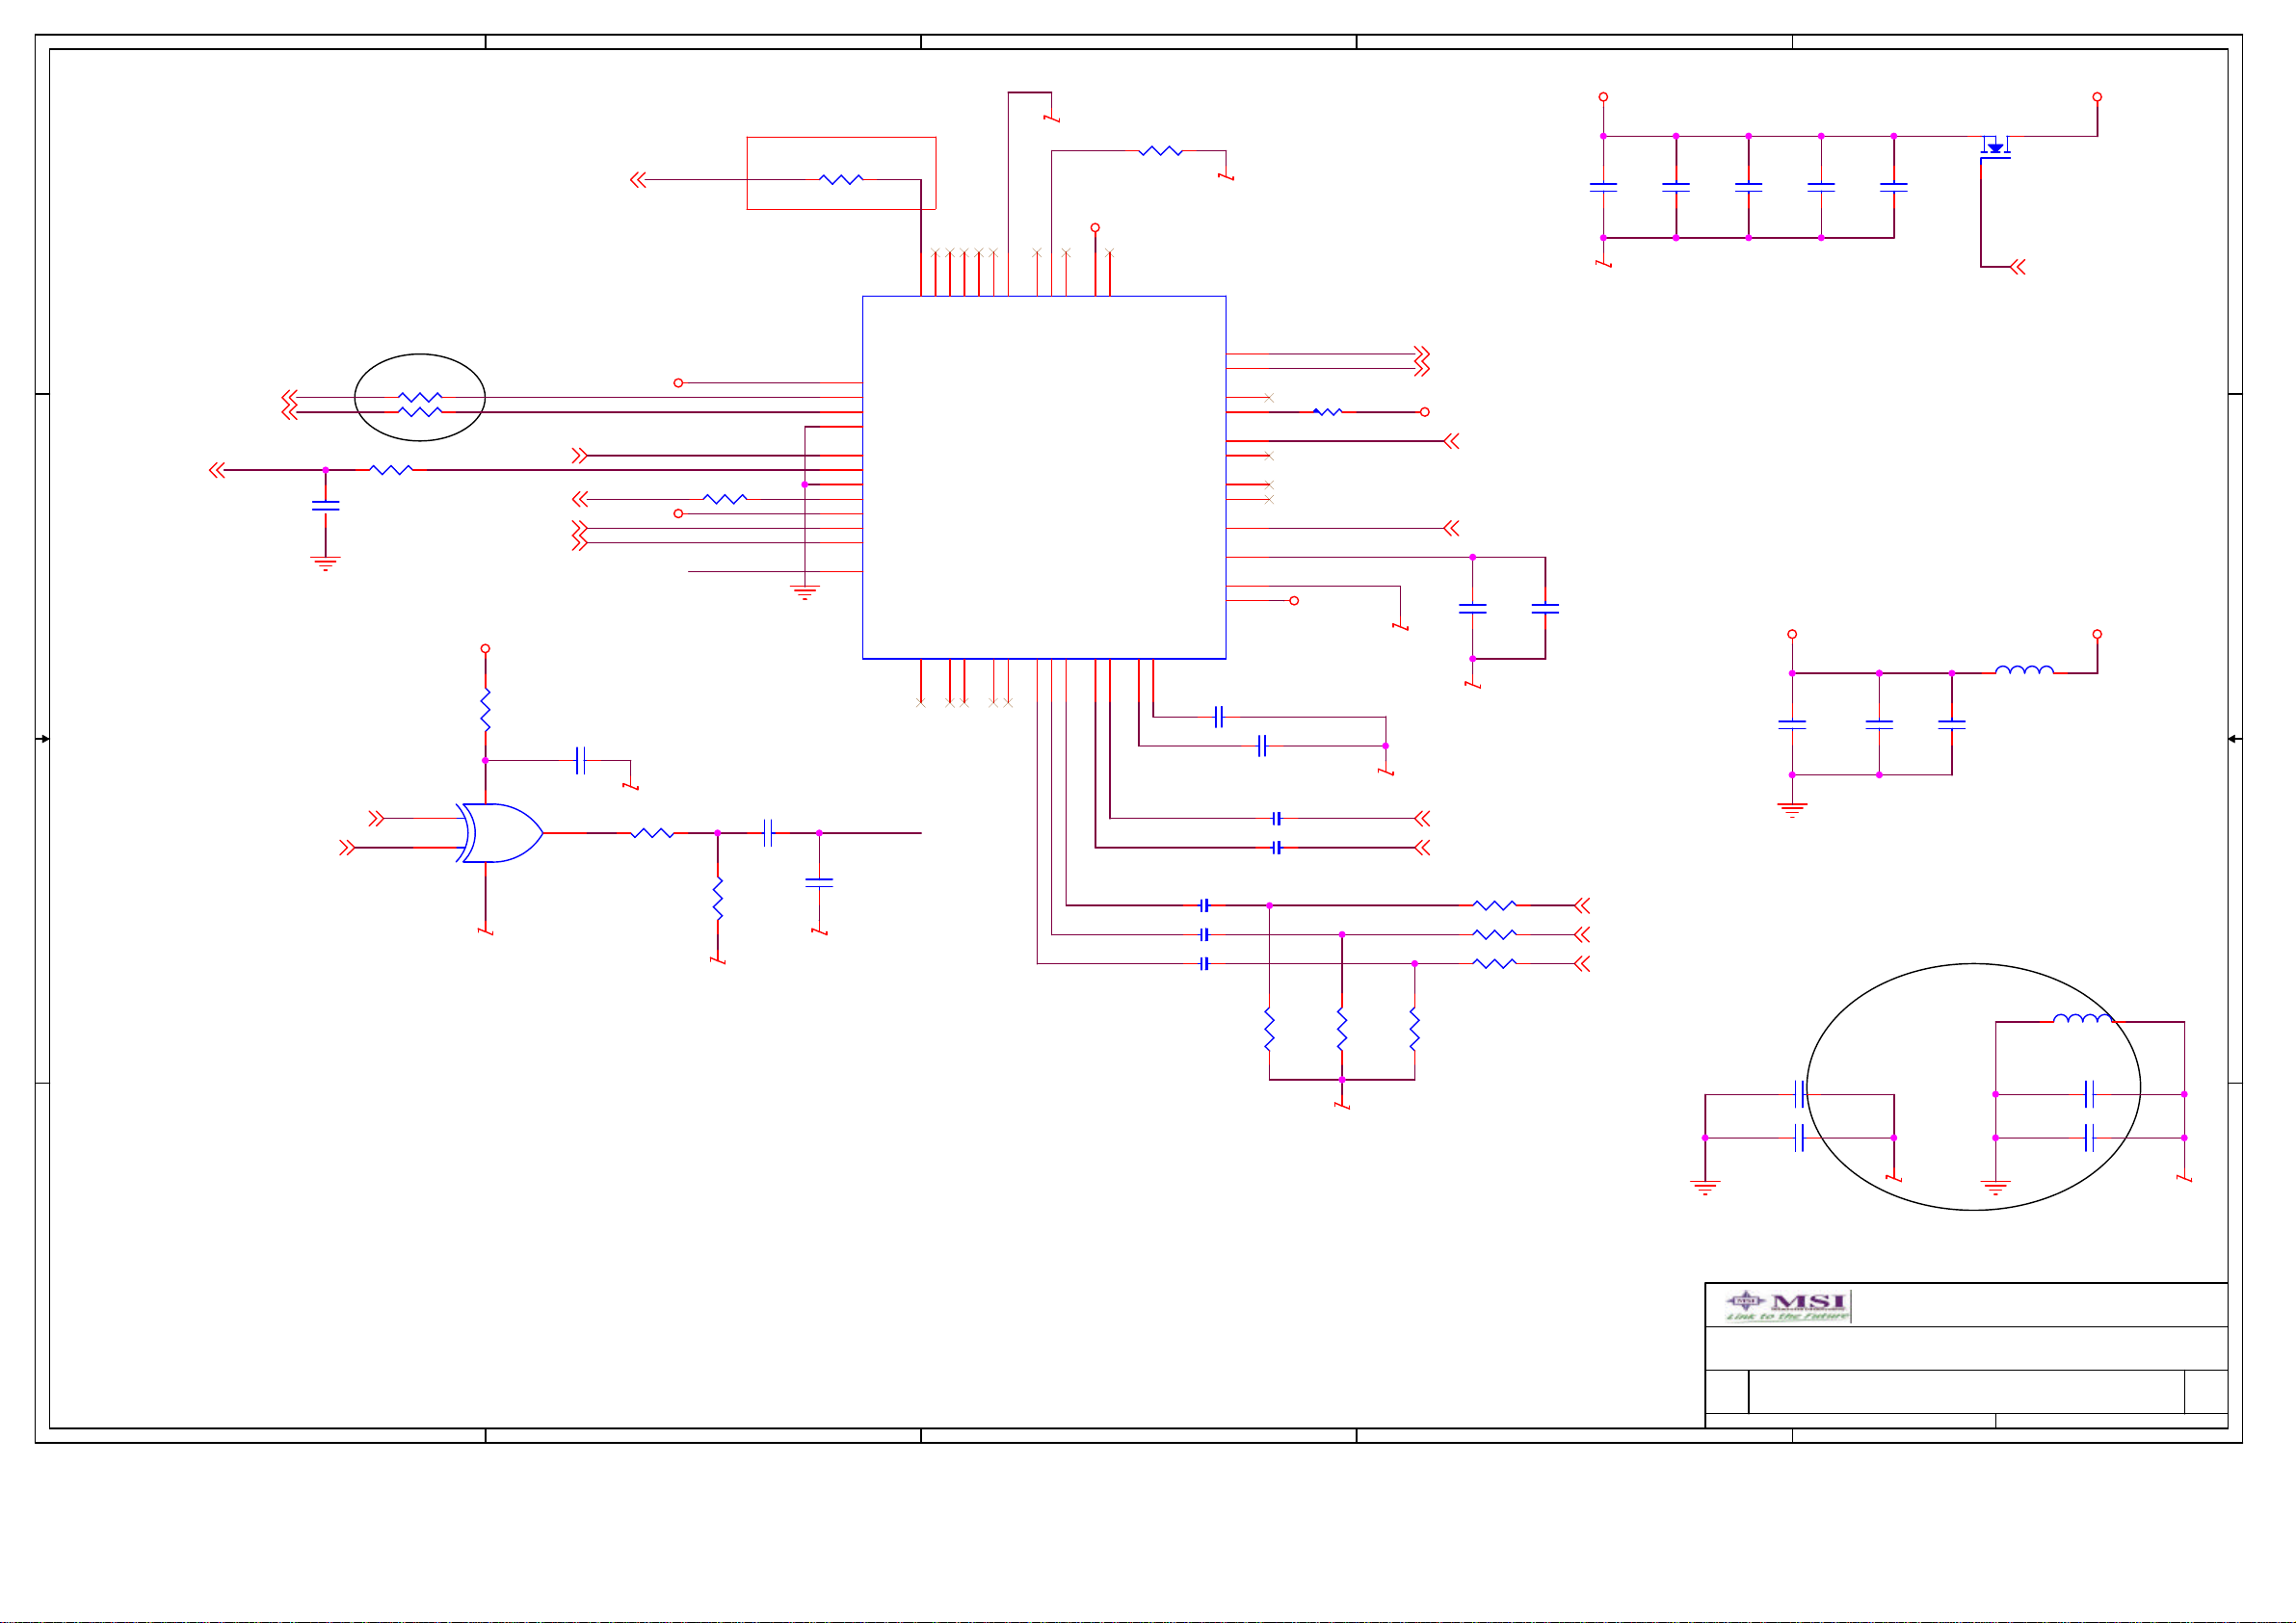Select the series capacitor after the XOR output resistor
Viewport: 2296px width, 1623px height.
point(768,833)
